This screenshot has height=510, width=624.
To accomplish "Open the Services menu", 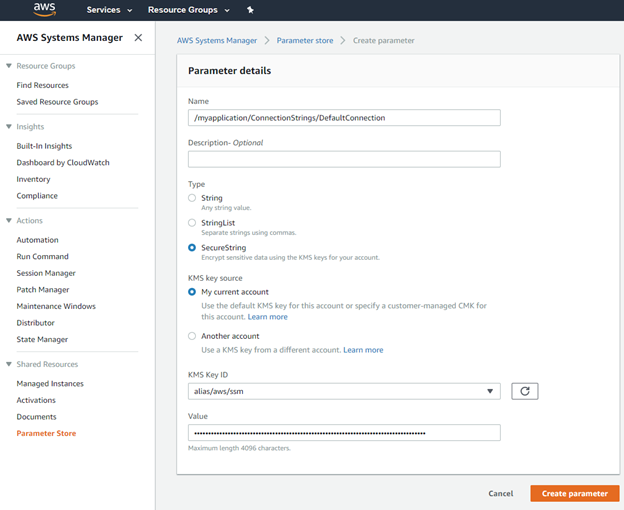I will [109, 10].
